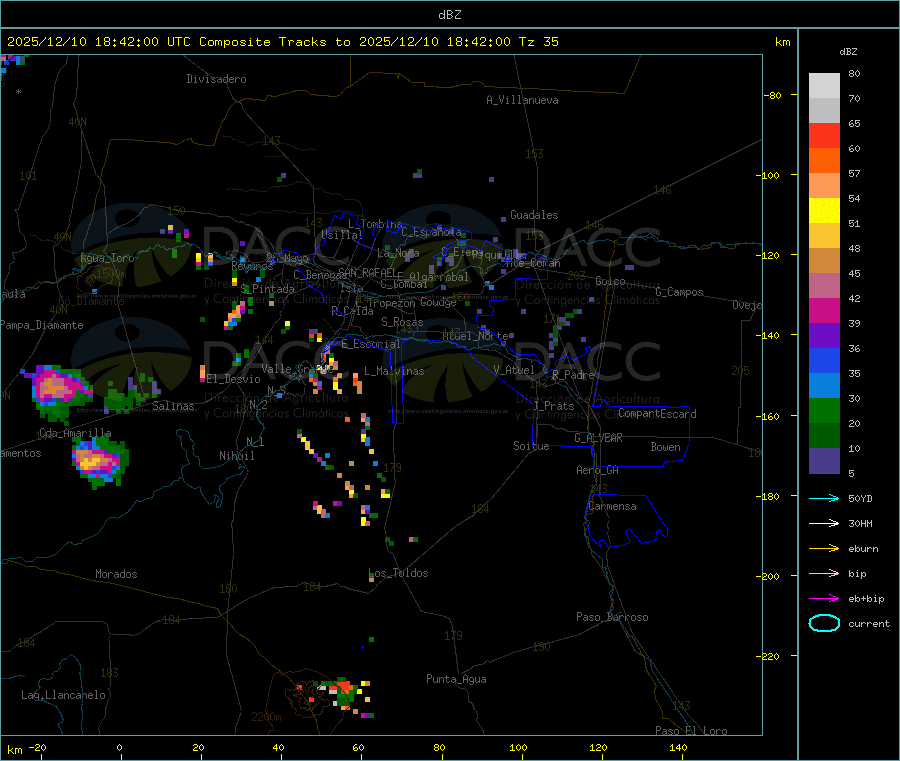
Task: Click the eb+bip magenta arrow legend icon
Action: coord(824,599)
